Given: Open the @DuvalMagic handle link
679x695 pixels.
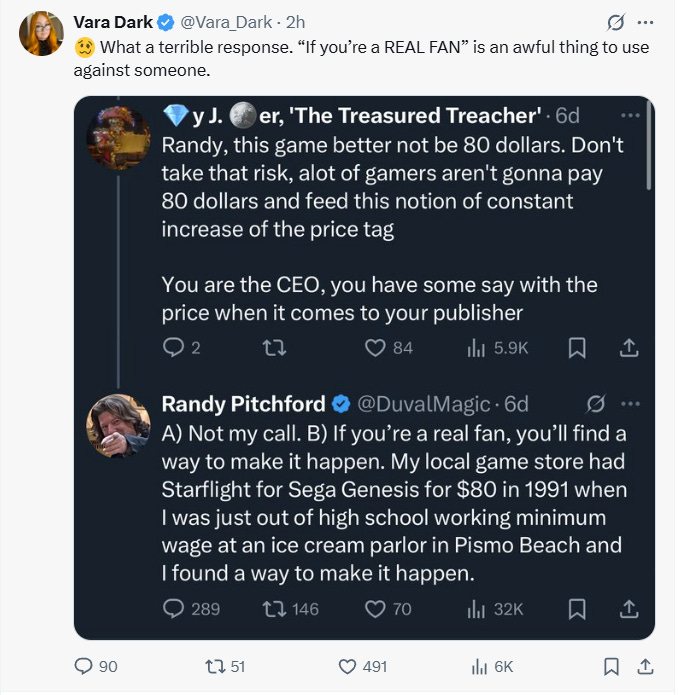Looking at the screenshot, I should pos(423,404).
